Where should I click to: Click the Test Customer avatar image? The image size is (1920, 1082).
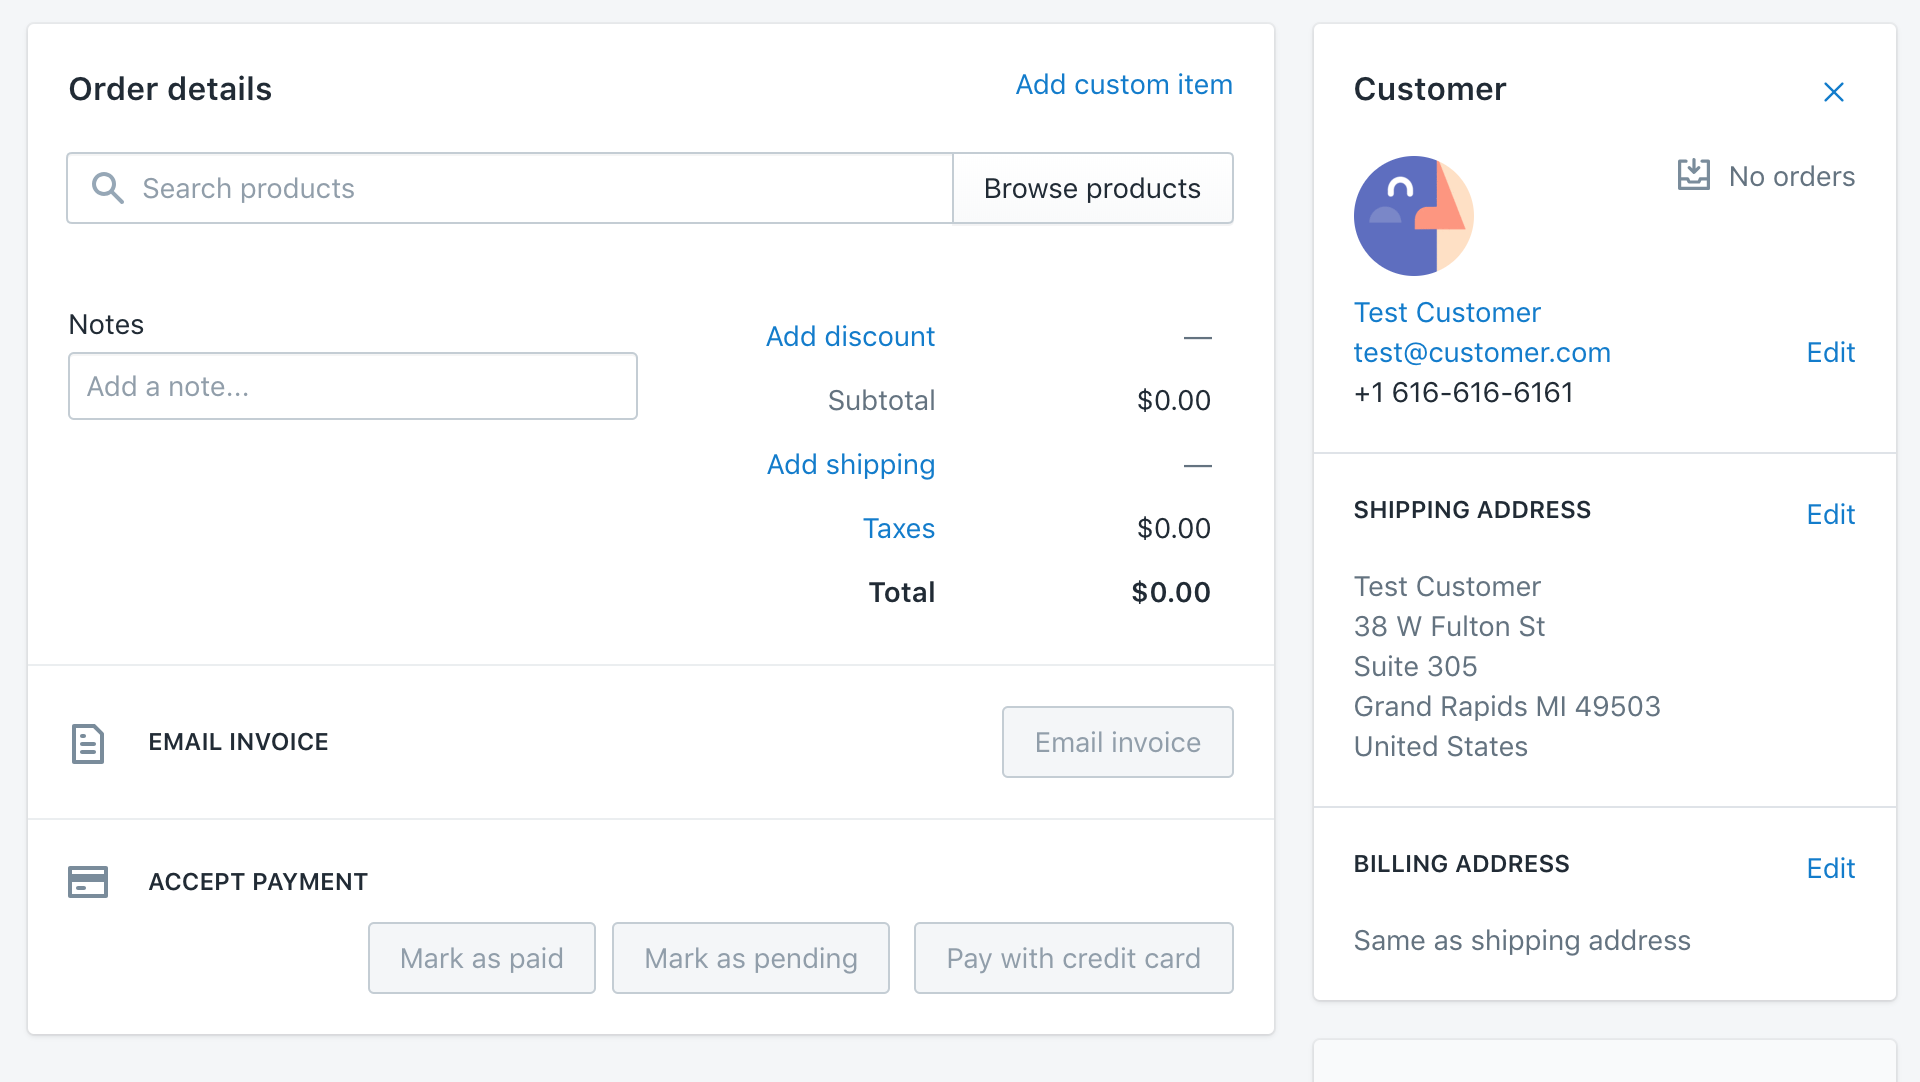click(1413, 215)
